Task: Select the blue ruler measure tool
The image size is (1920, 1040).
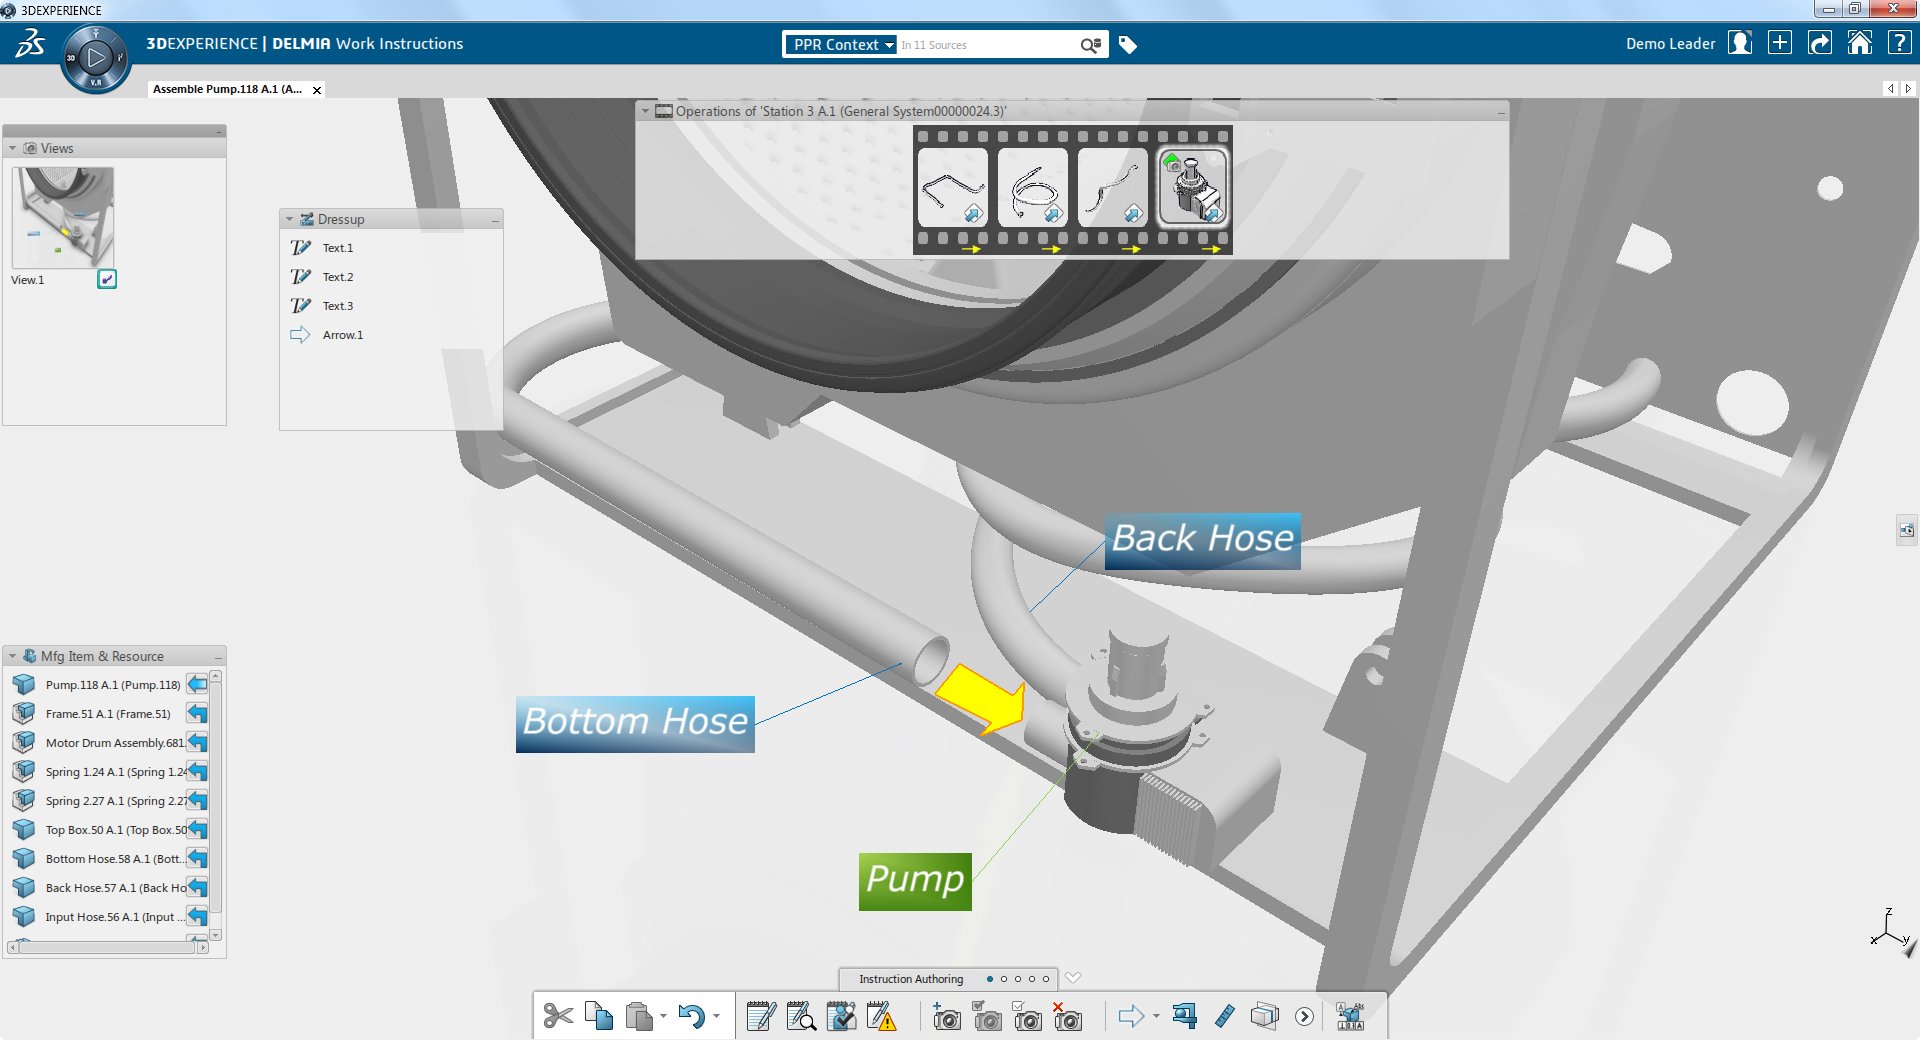Action: [1225, 1017]
